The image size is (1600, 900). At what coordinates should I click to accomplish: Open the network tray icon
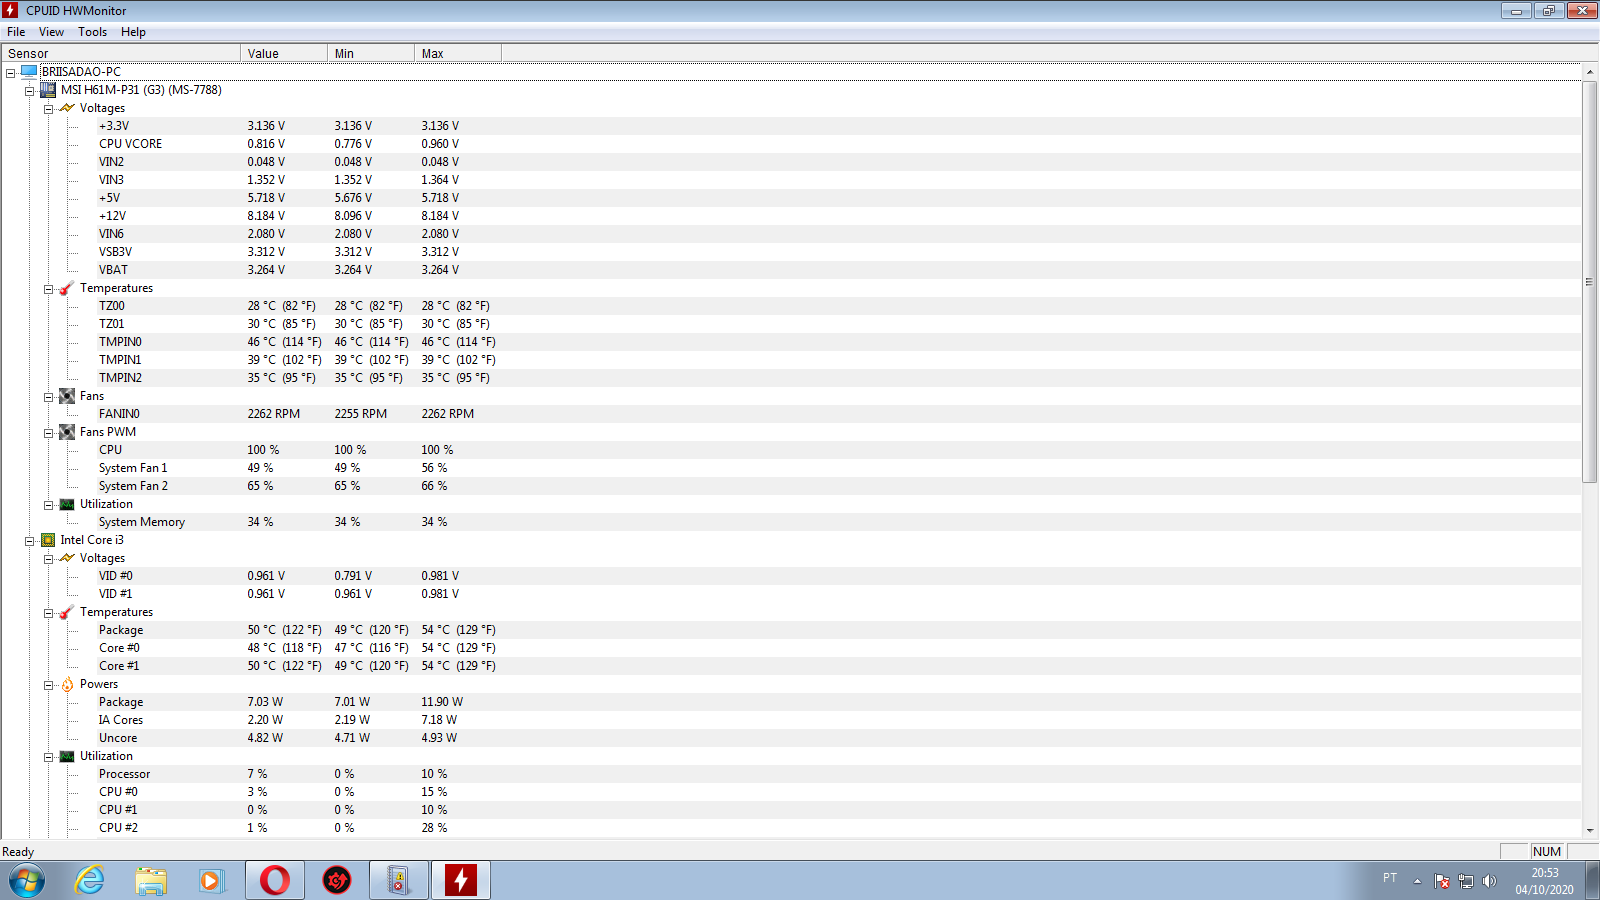tap(1465, 881)
